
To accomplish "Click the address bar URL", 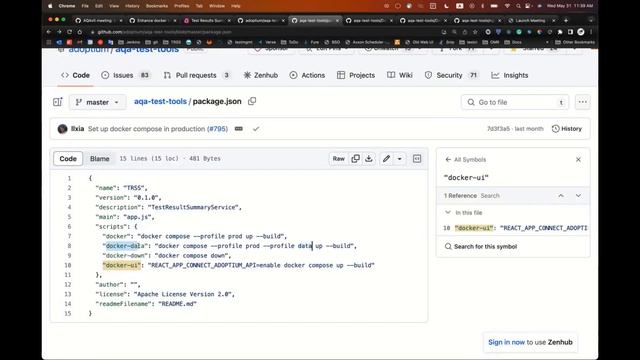I will coord(164,32).
